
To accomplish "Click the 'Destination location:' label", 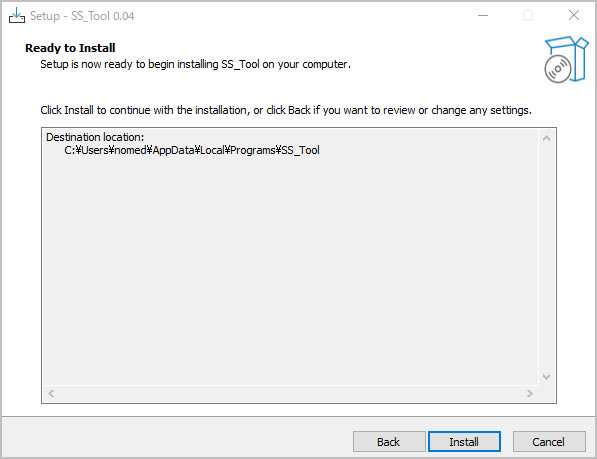I will click(95, 137).
